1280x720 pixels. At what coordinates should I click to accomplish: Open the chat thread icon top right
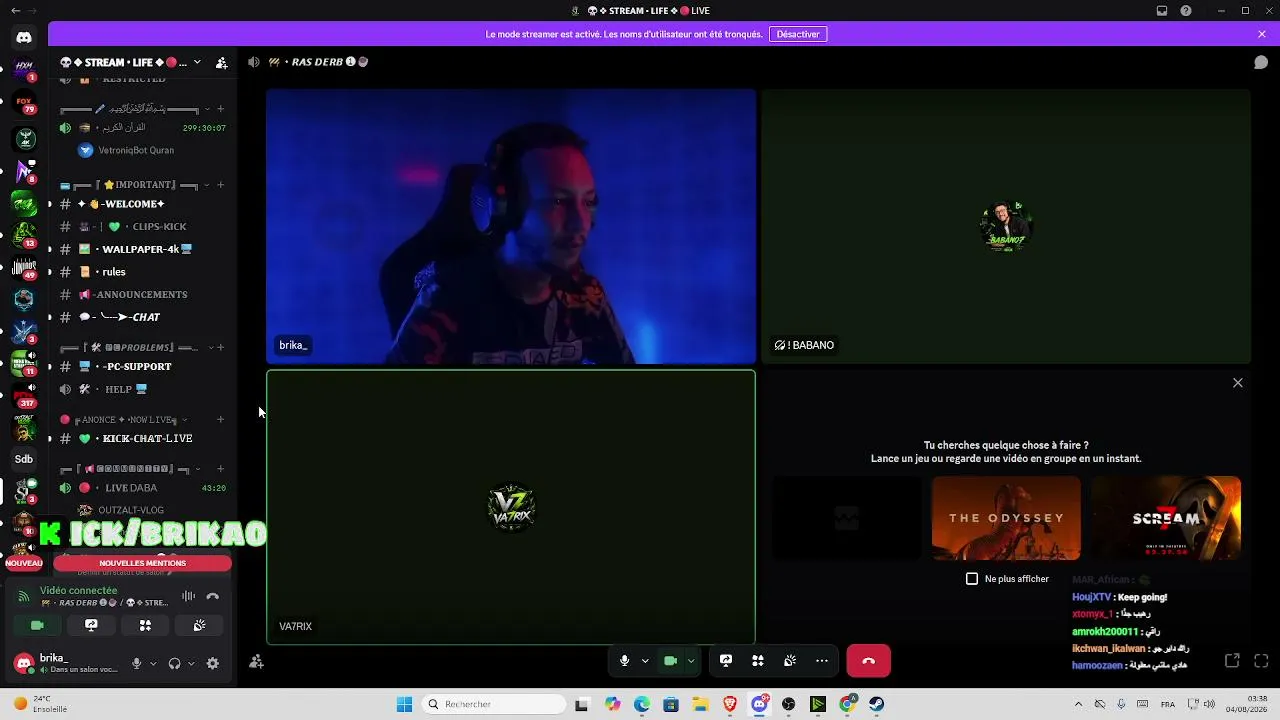(1261, 62)
